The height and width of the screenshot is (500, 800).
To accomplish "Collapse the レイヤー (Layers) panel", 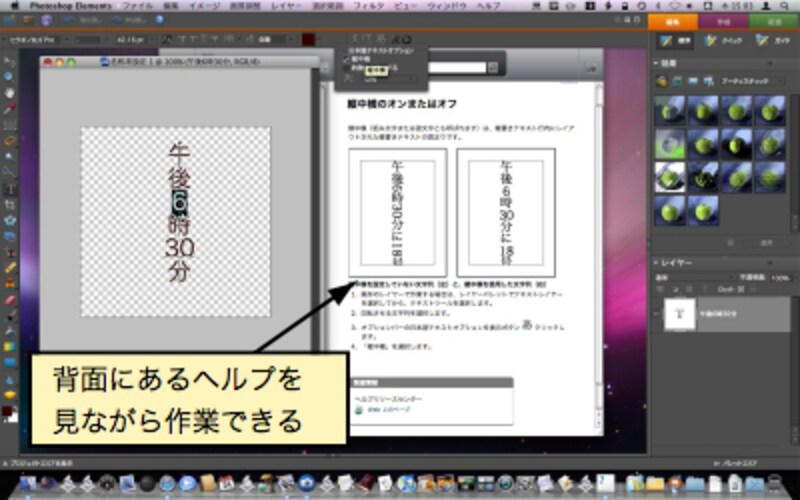I will (657, 263).
